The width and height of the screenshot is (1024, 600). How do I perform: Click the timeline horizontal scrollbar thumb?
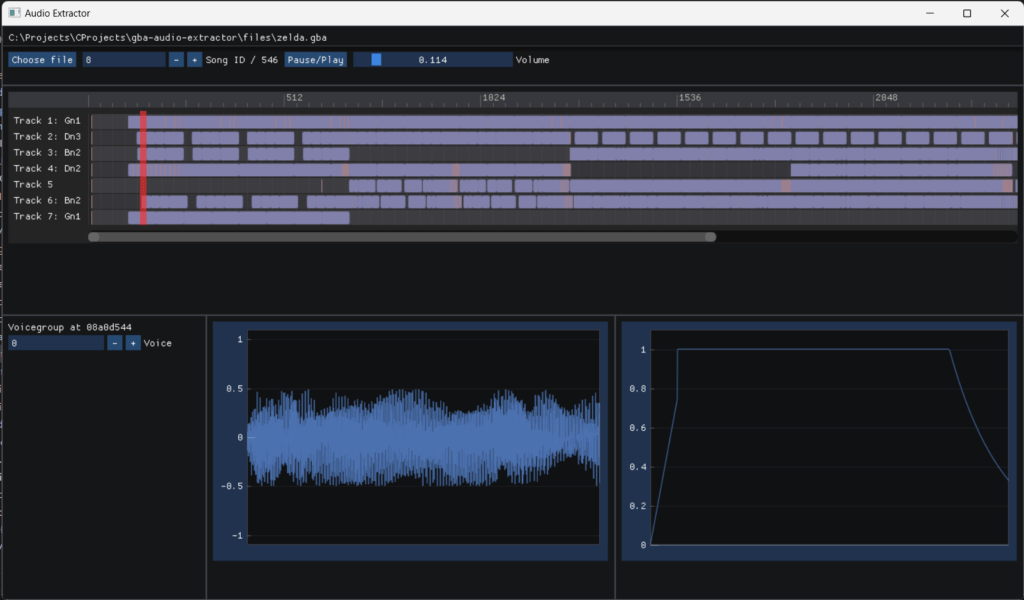point(401,237)
